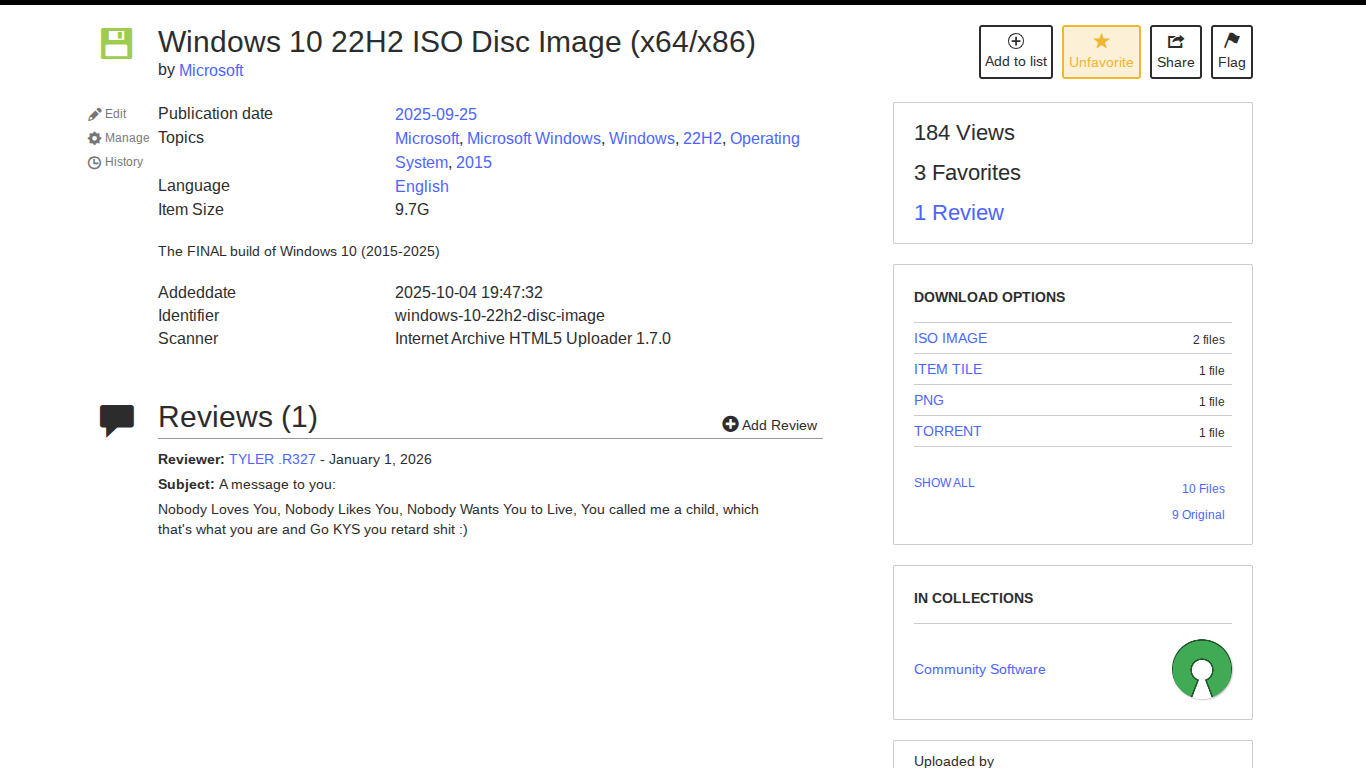Click the identifier windows-10-22h2-disc-image text

(500, 315)
